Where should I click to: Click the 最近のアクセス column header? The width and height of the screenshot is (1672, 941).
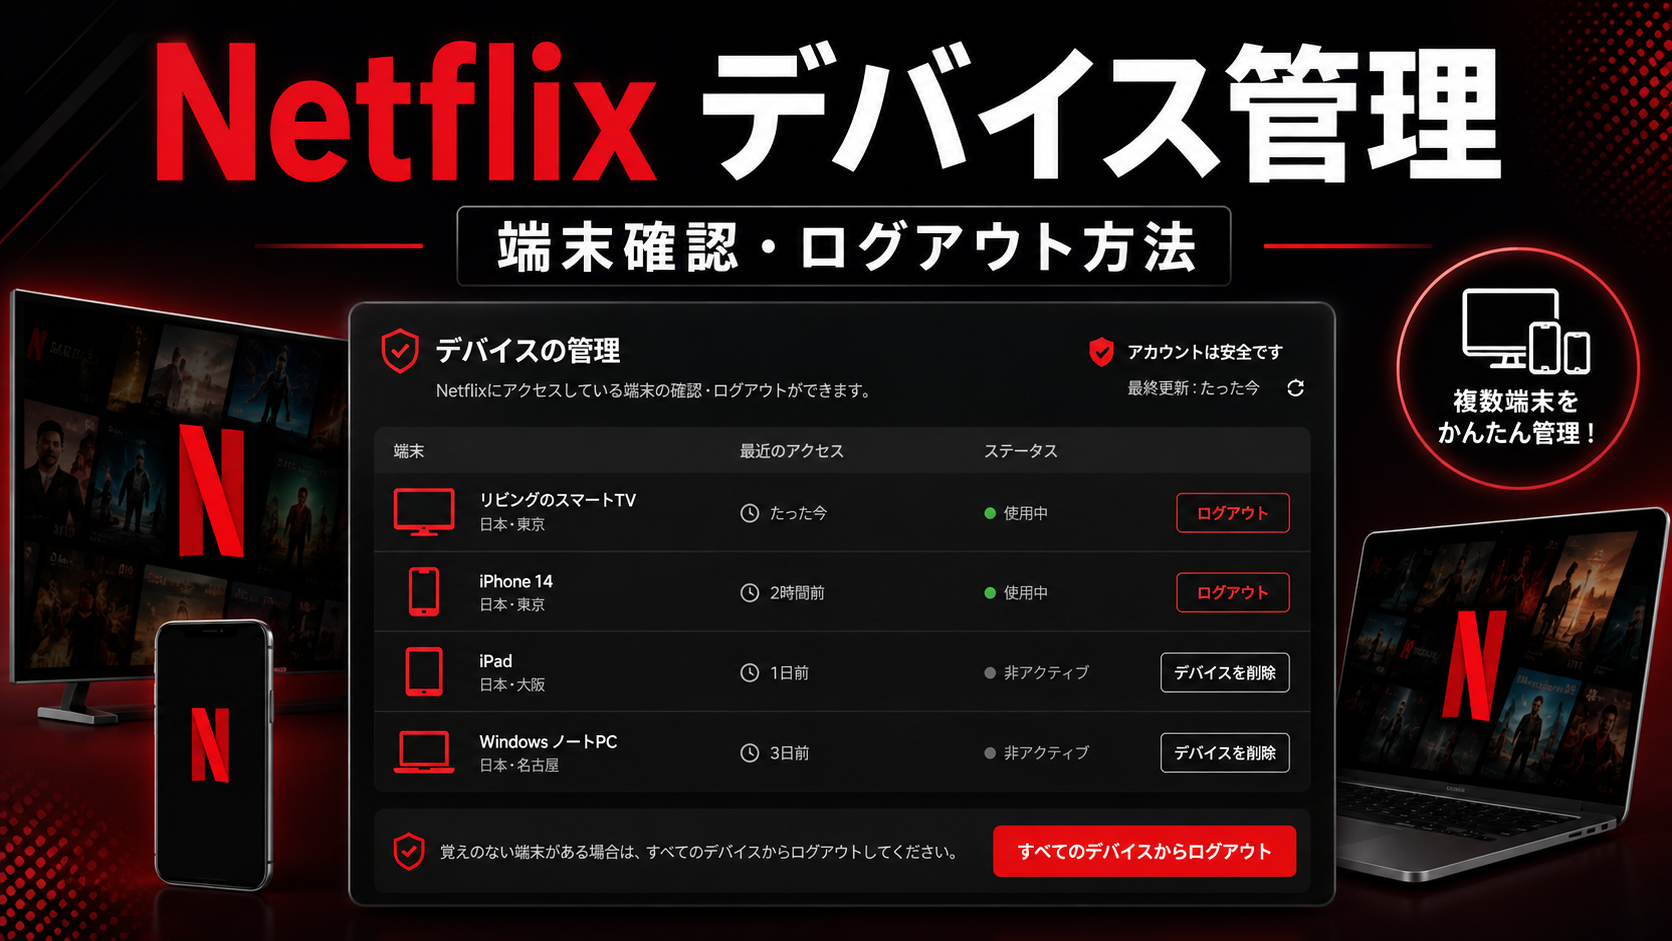[x=791, y=451]
